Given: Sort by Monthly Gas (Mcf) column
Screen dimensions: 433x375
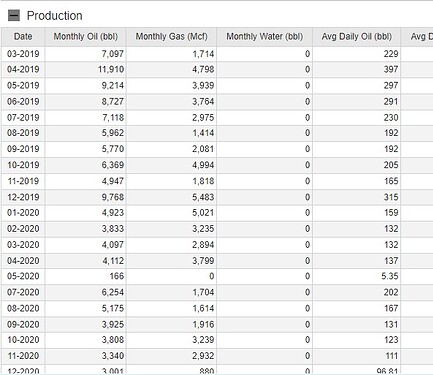Looking at the screenshot, I should 171,36.
